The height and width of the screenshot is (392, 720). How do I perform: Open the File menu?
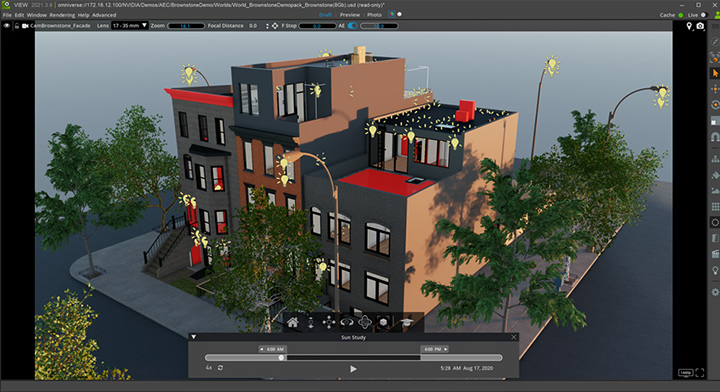tap(7, 15)
